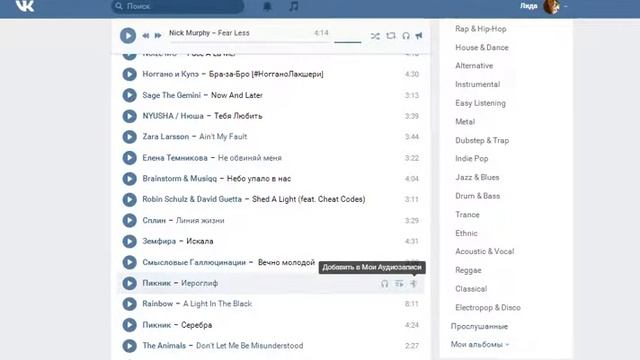Select Dubstep & Trap genre

click(x=482, y=140)
